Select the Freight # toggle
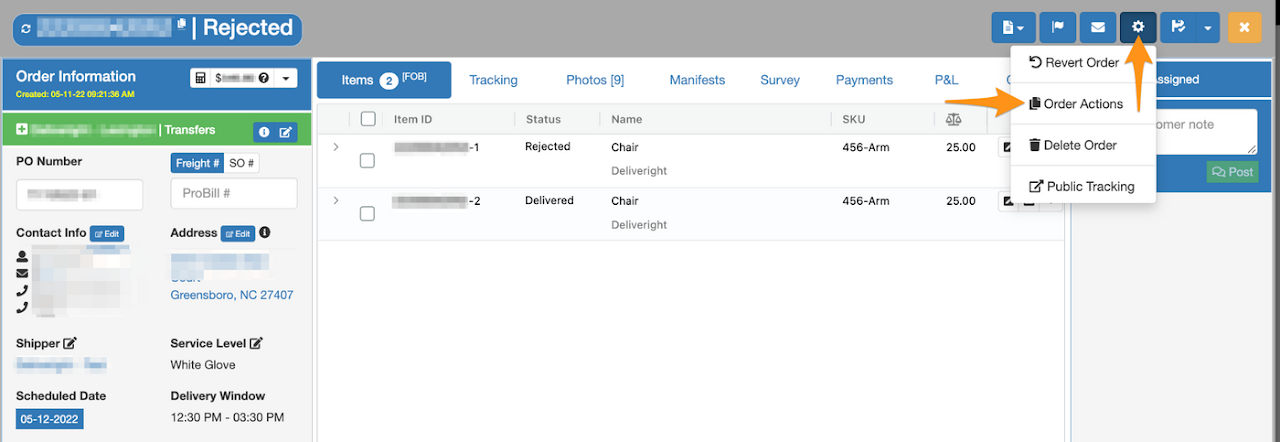Image resolution: width=1280 pixels, height=442 pixels. 198,163
